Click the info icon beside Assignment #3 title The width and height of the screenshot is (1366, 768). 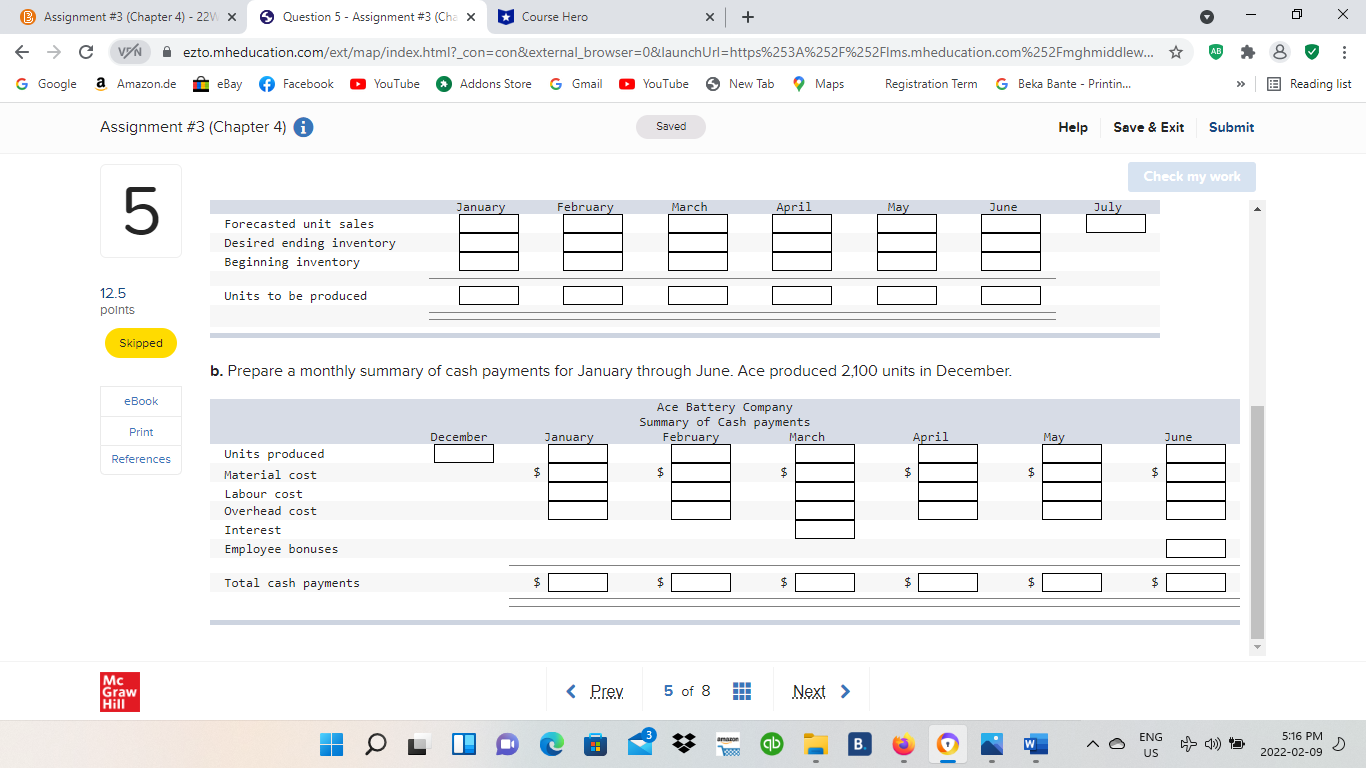pyautogui.click(x=303, y=127)
